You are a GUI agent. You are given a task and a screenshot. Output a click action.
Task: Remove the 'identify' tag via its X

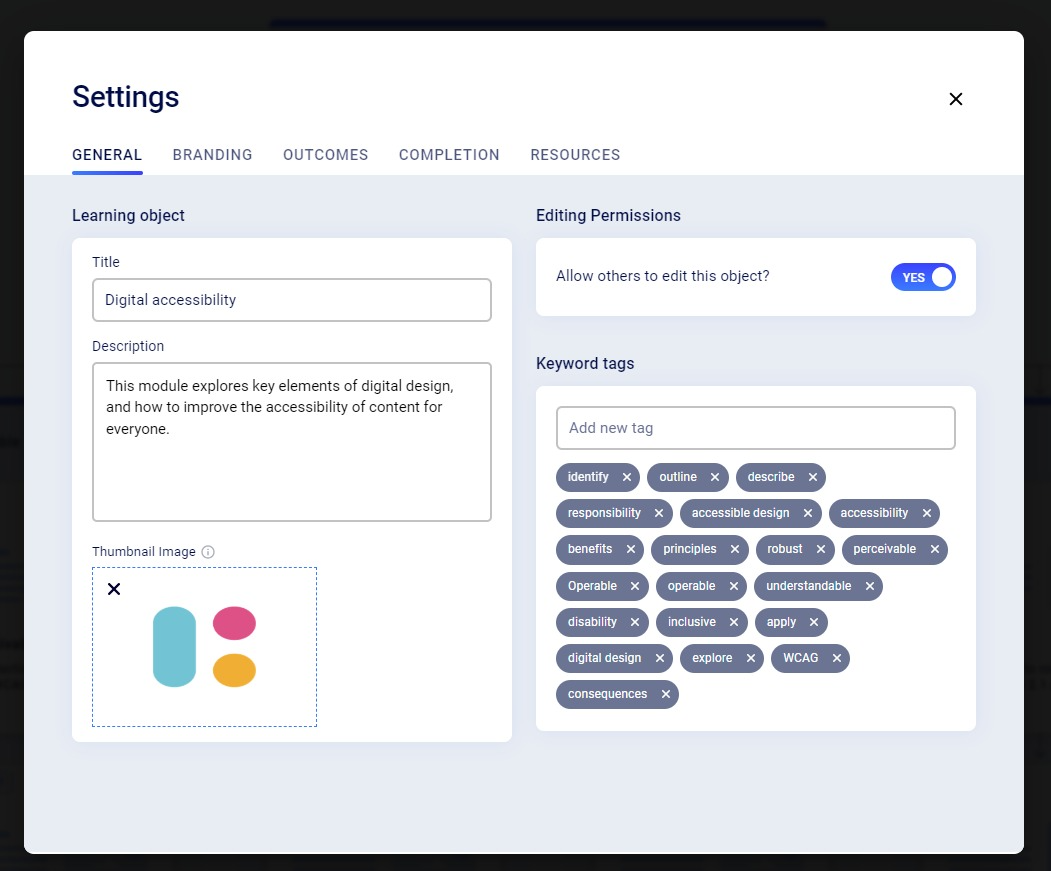(627, 477)
